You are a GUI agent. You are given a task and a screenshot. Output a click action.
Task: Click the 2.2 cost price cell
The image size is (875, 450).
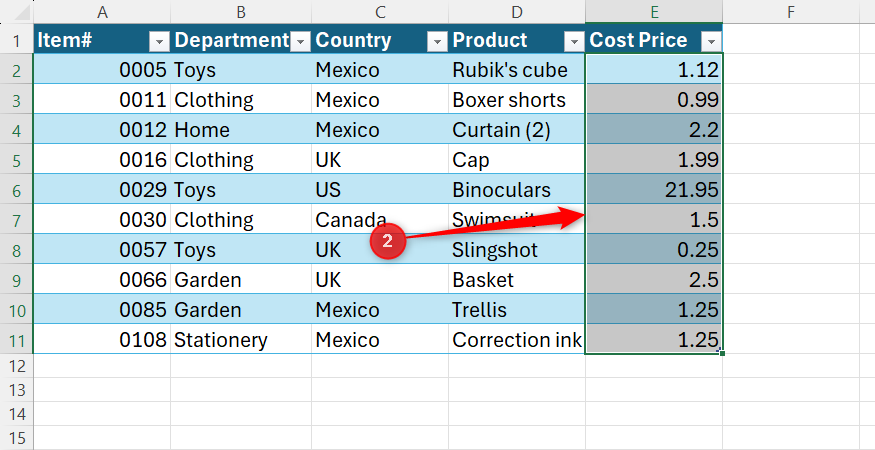(x=654, y=130)
